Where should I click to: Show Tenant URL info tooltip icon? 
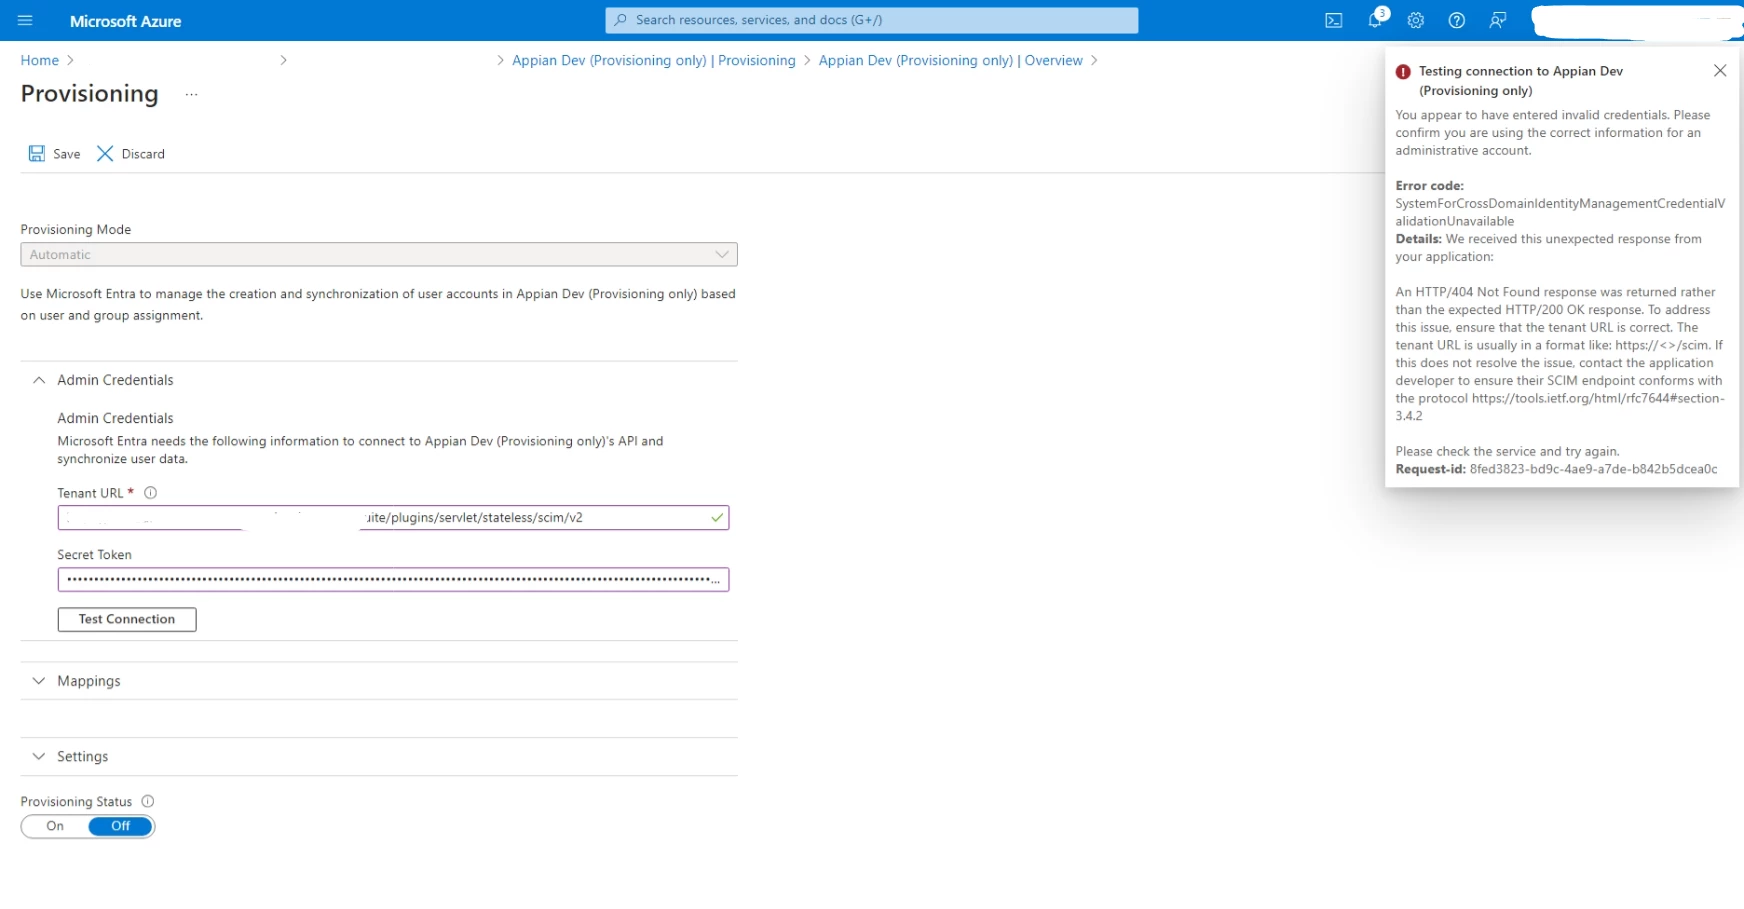point(151,493)
